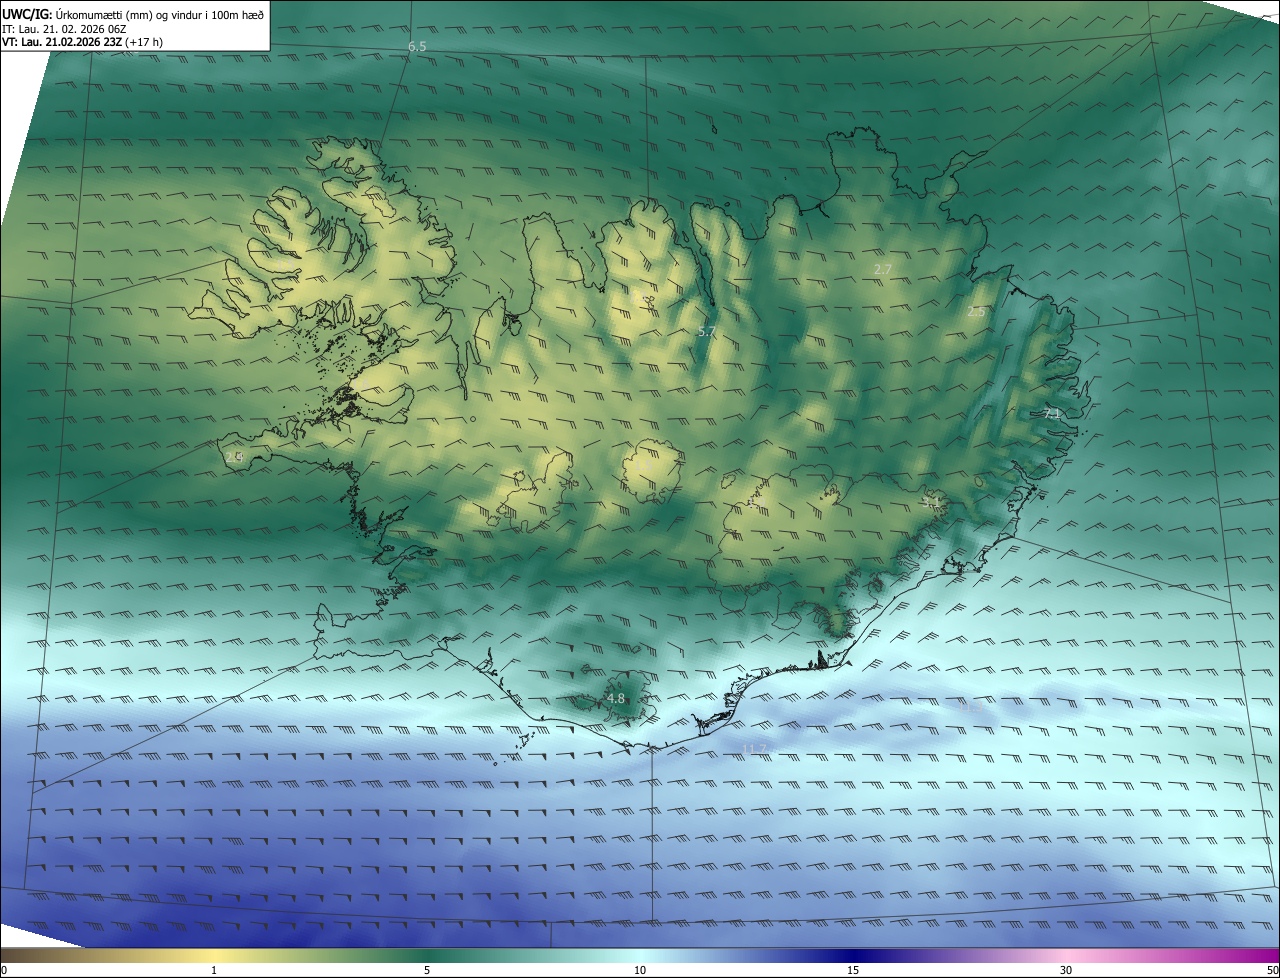This screenshot has width=1280, height=978.
Task: Click the 5 tick on the color scale
Action: point(427,970)
